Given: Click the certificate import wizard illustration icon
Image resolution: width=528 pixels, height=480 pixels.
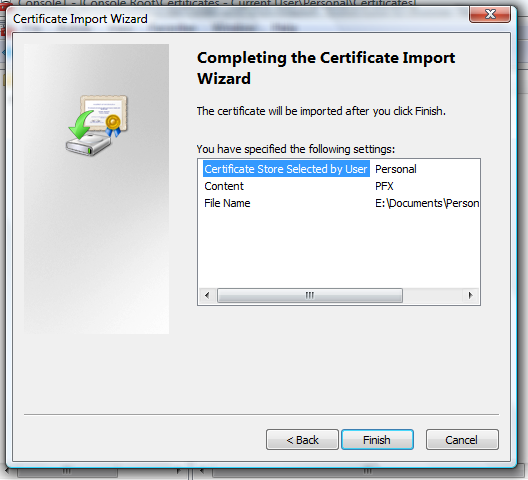Looking at the screenshot, I should point(97,125).
